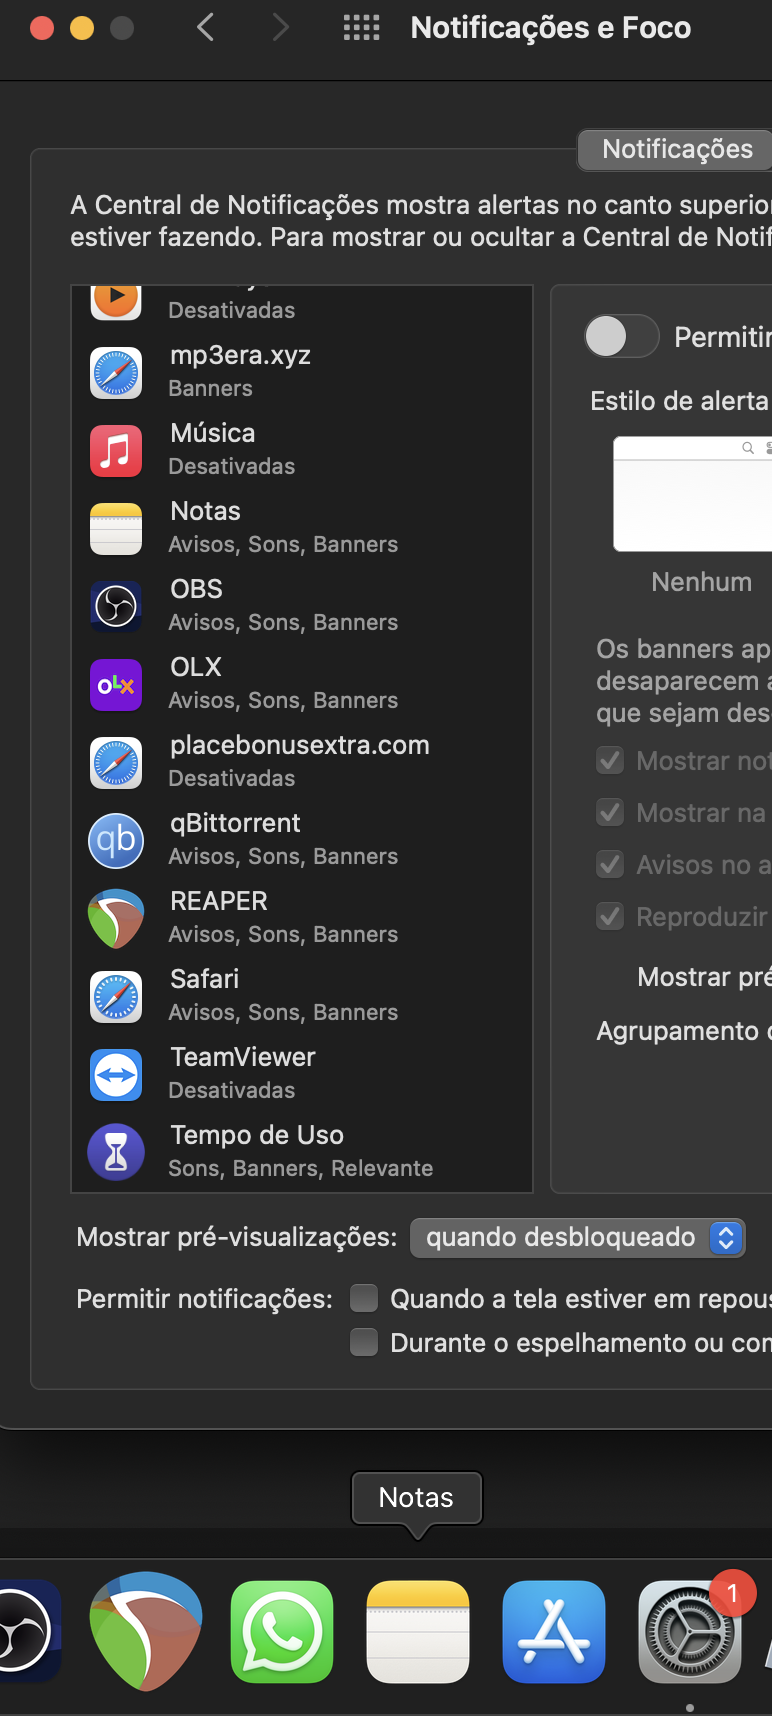Toggle the Avisos no a... checkbox
Image resolution: width=772 pixels, height=1716 pixels.
pos(610,864)
